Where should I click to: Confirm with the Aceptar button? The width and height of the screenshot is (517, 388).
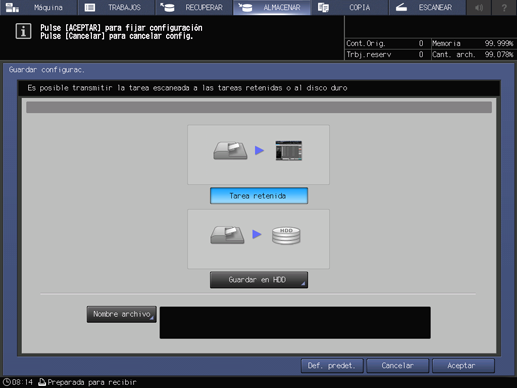click(x=463, y=366)
